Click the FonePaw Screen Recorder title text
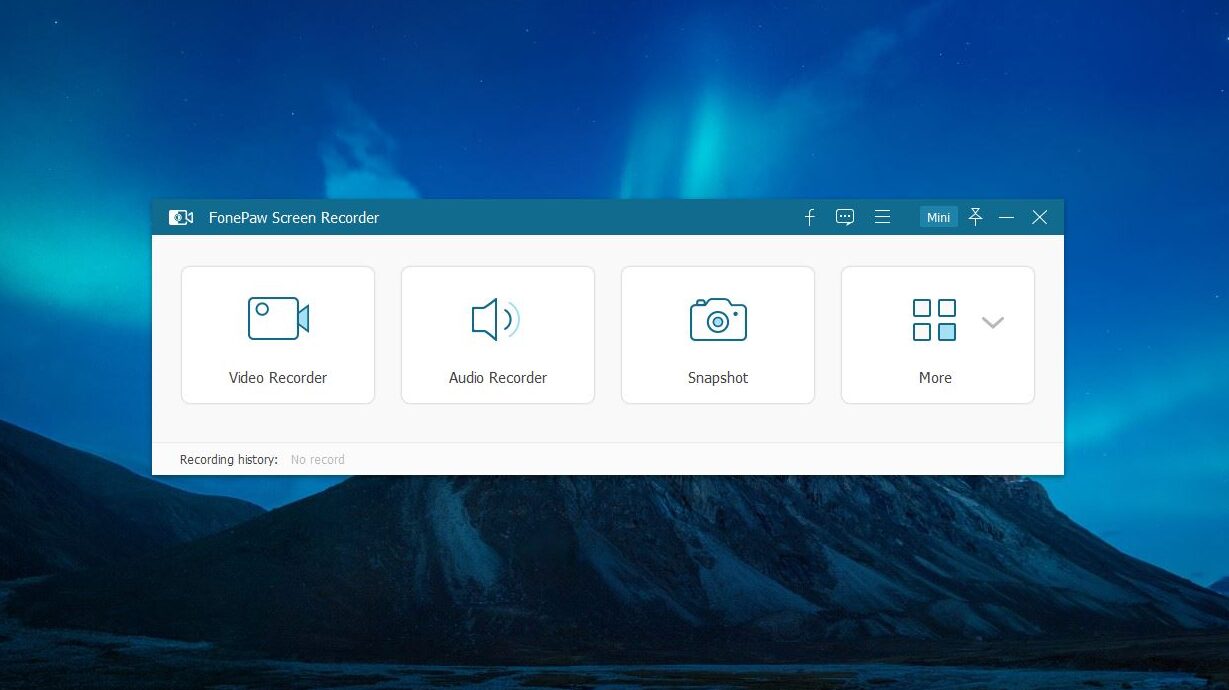The image size is (1229, 690). pyautogui.click(x=294, y=218)
